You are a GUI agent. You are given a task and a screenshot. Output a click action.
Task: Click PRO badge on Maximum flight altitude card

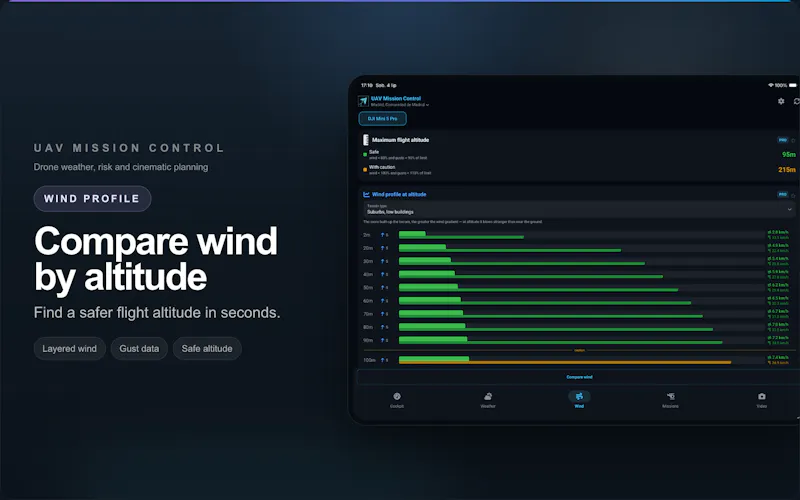(782, 140)
